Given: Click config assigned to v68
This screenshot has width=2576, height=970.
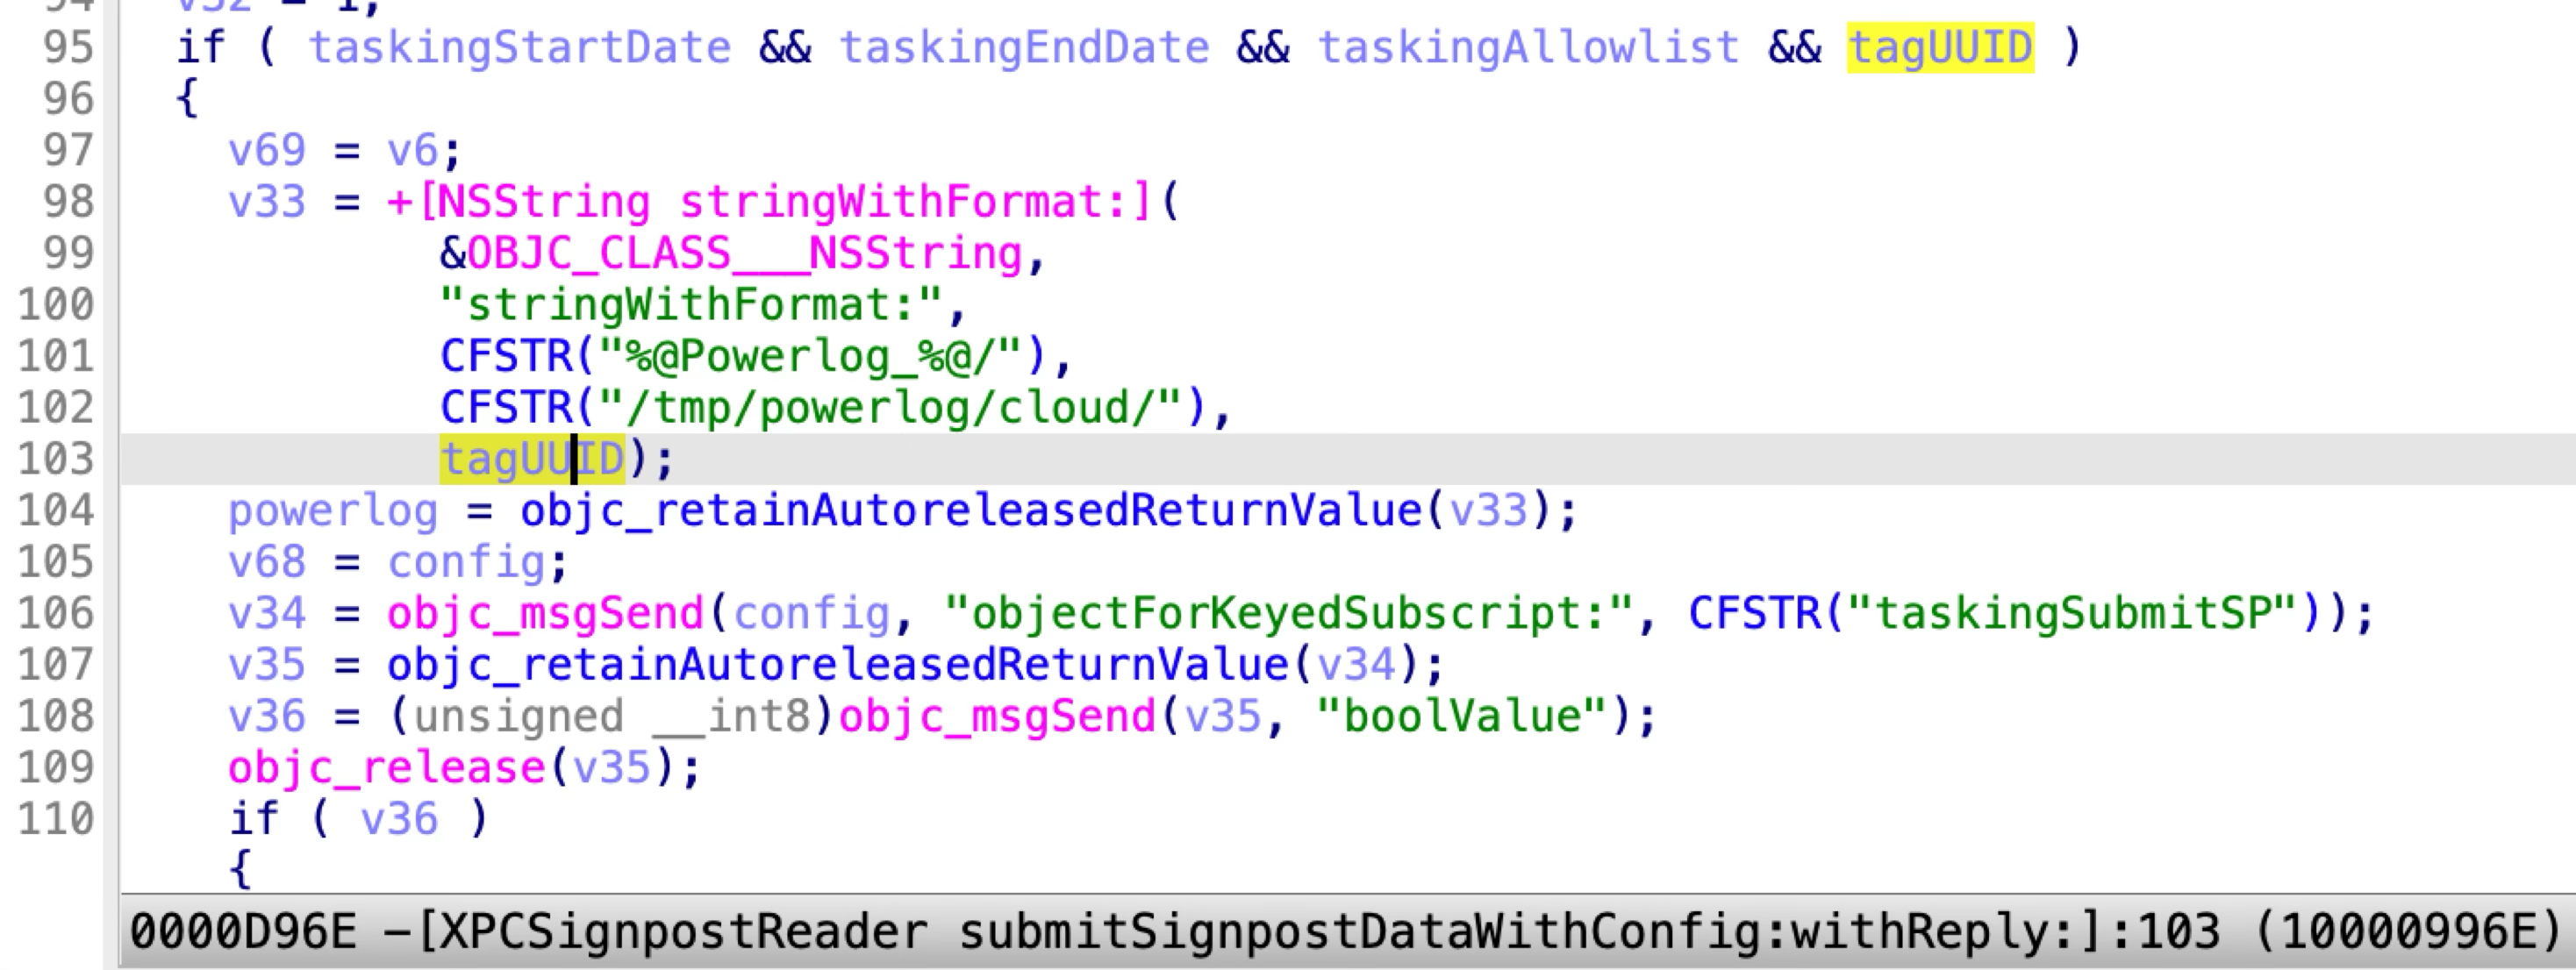Looking at the screenshot, I should tap(466, 562).
